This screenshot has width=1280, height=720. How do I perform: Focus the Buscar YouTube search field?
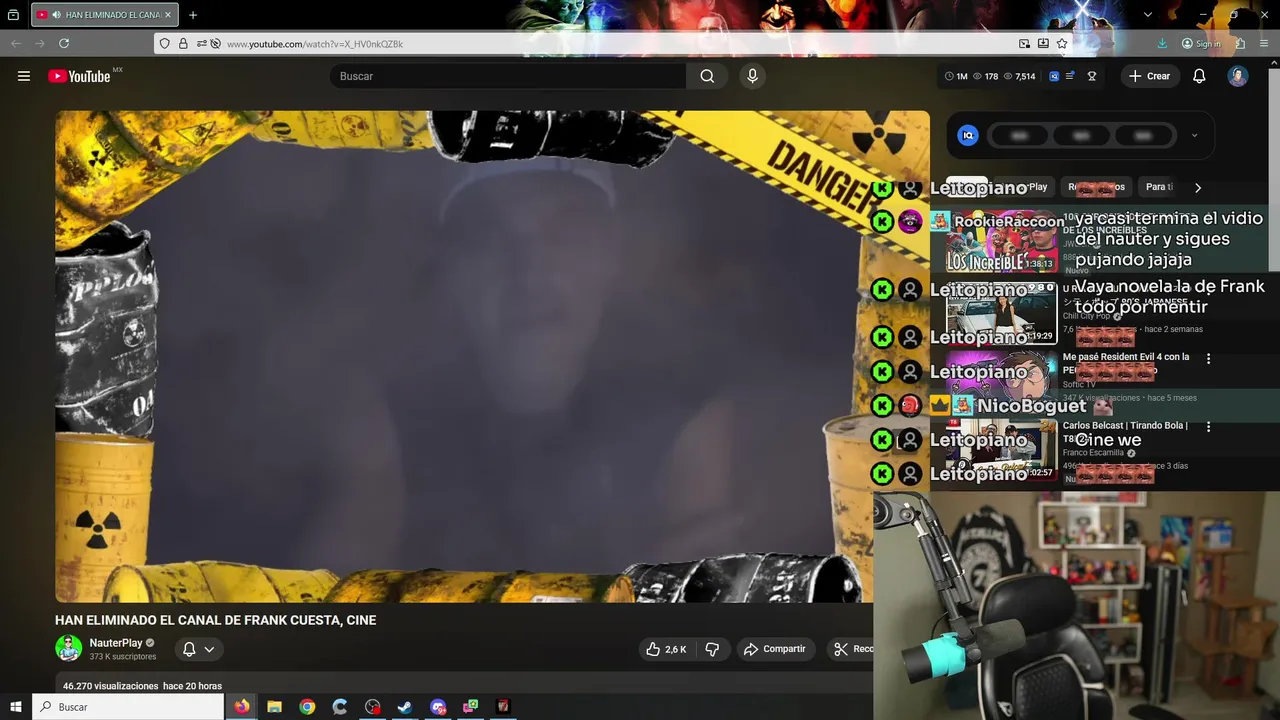pos(508,76)
